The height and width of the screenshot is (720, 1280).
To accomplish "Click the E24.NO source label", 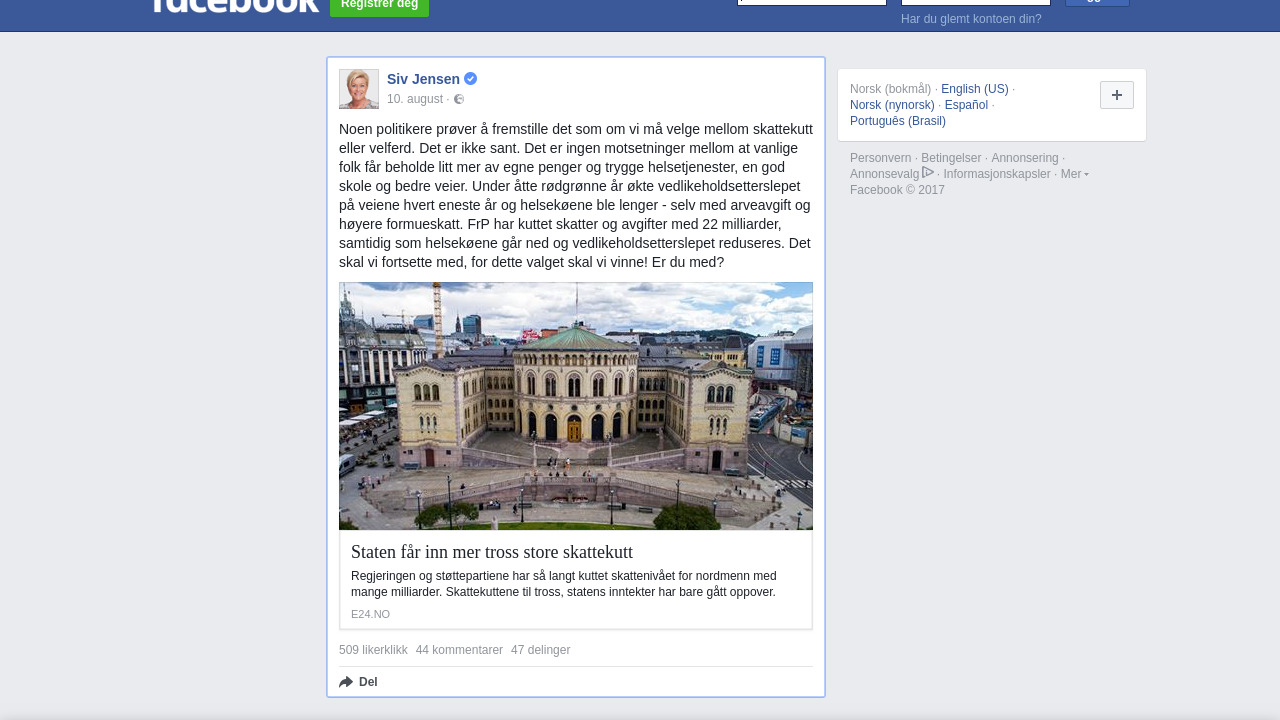I will tap(370, 614).
